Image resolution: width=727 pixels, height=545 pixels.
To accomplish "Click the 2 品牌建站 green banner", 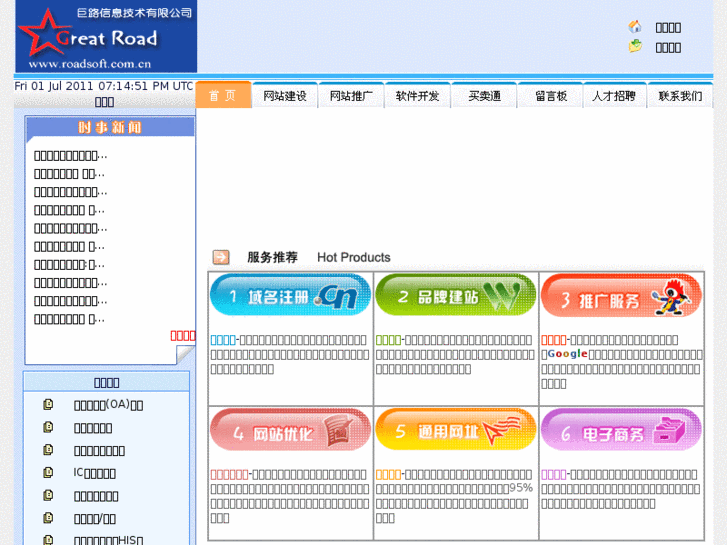I will pos(455,295).
